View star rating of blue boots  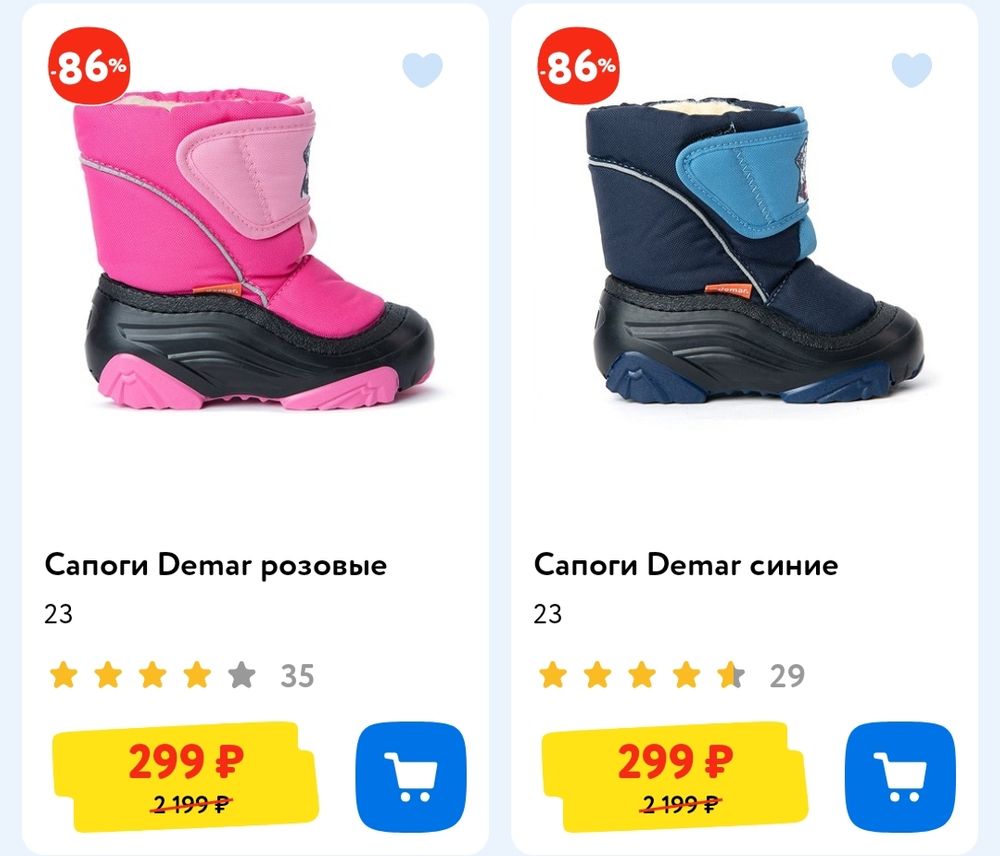(642, 675)
